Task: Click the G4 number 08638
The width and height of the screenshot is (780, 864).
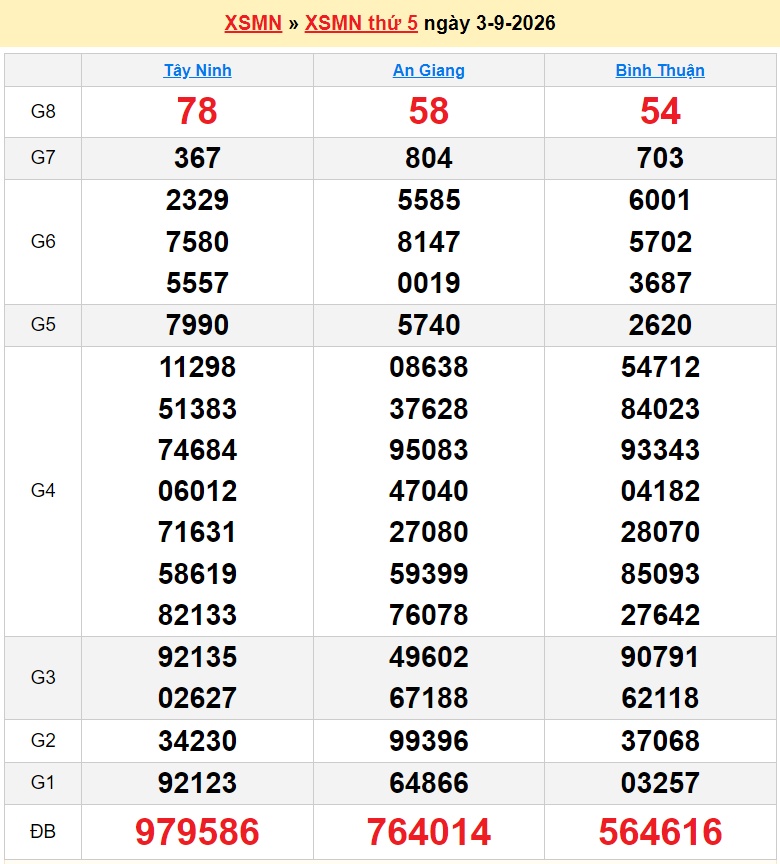Action: tap(429, 367)
